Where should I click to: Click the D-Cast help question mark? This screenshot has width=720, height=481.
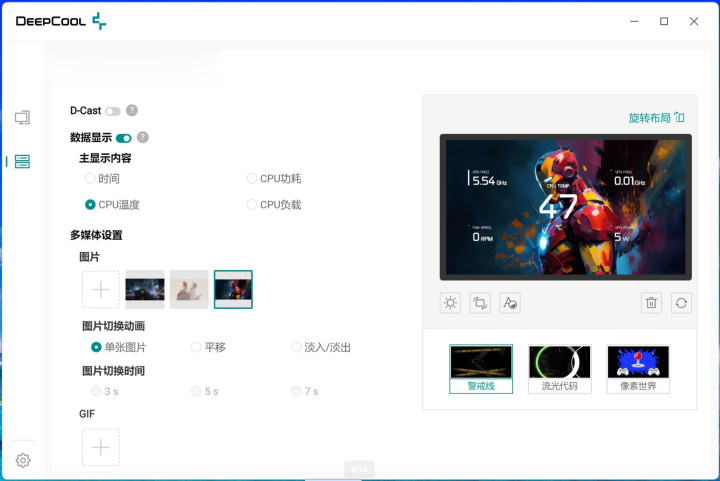(x=132, y=110)
